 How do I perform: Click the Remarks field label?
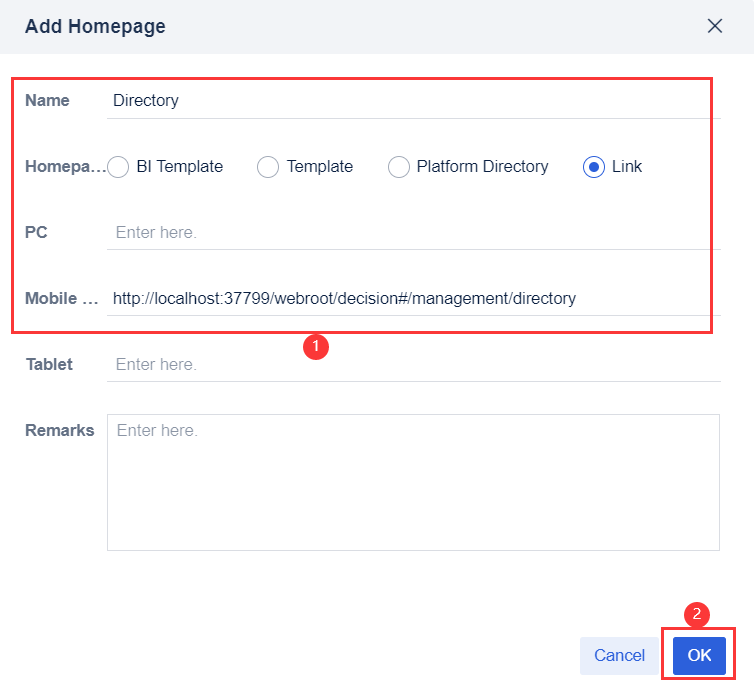[x=60, y=430]
